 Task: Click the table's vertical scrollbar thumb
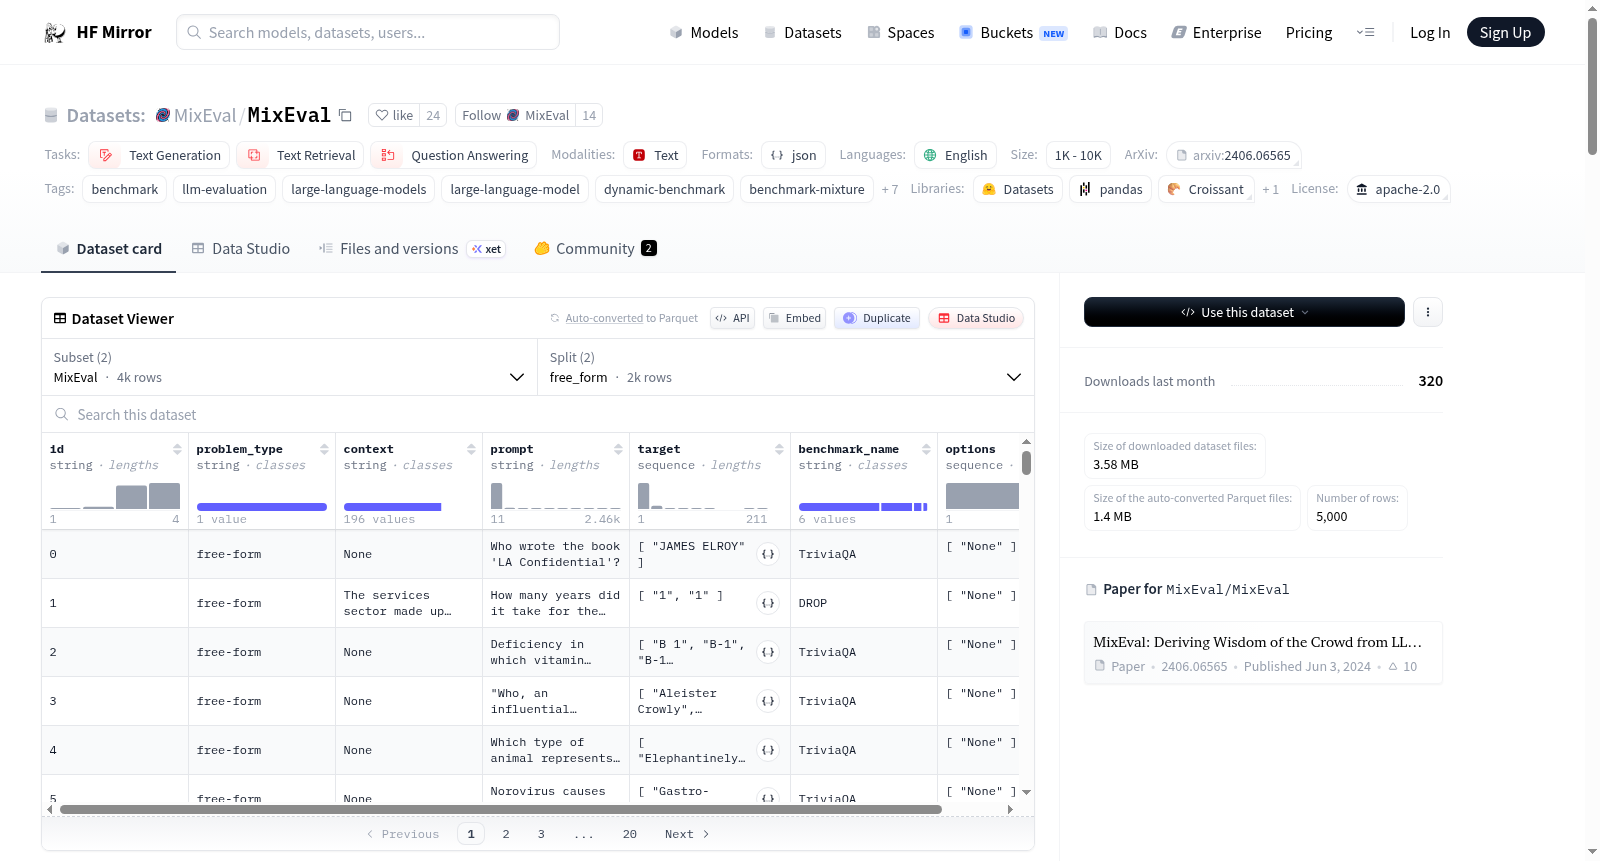point(1026,463)
